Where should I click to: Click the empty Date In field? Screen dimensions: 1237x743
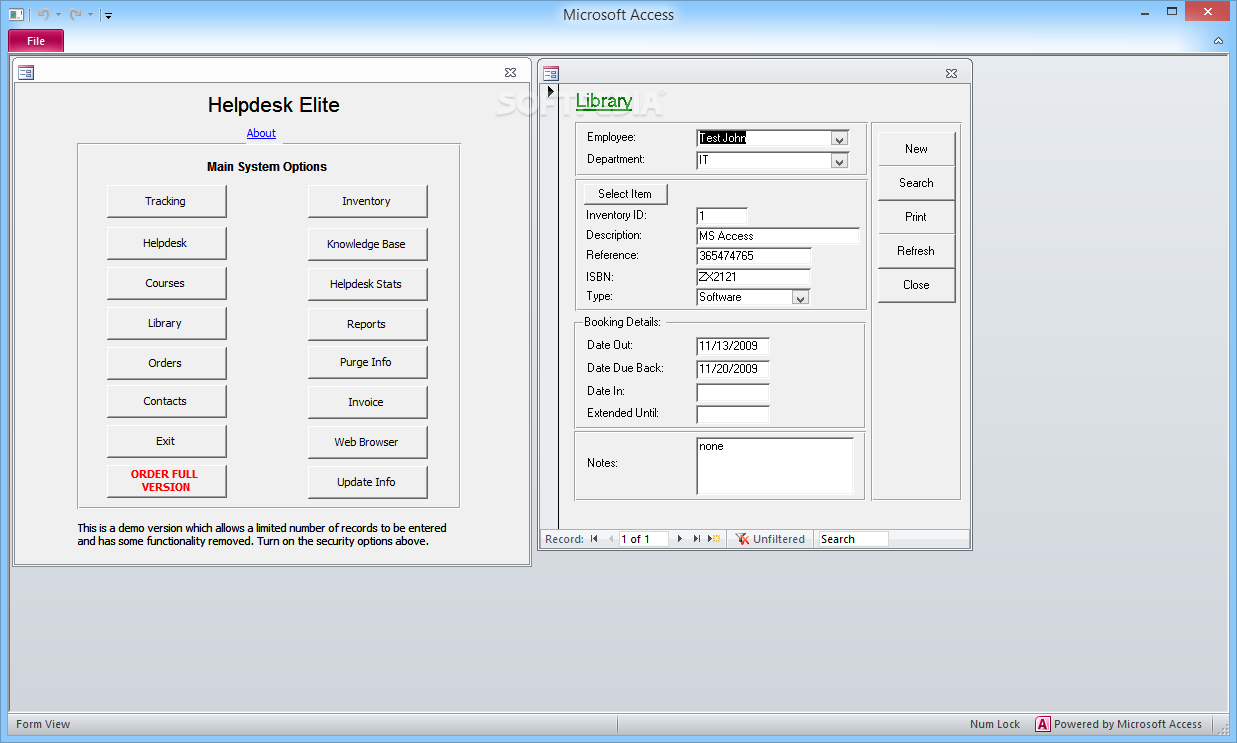[733, 392]
